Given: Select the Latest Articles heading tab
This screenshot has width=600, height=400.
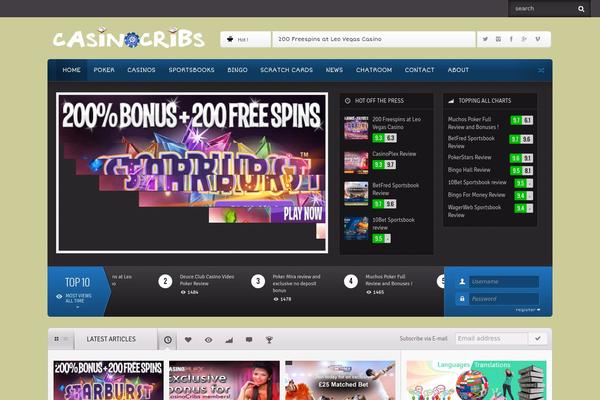Looking at the screenshot, I should point(111,339).
